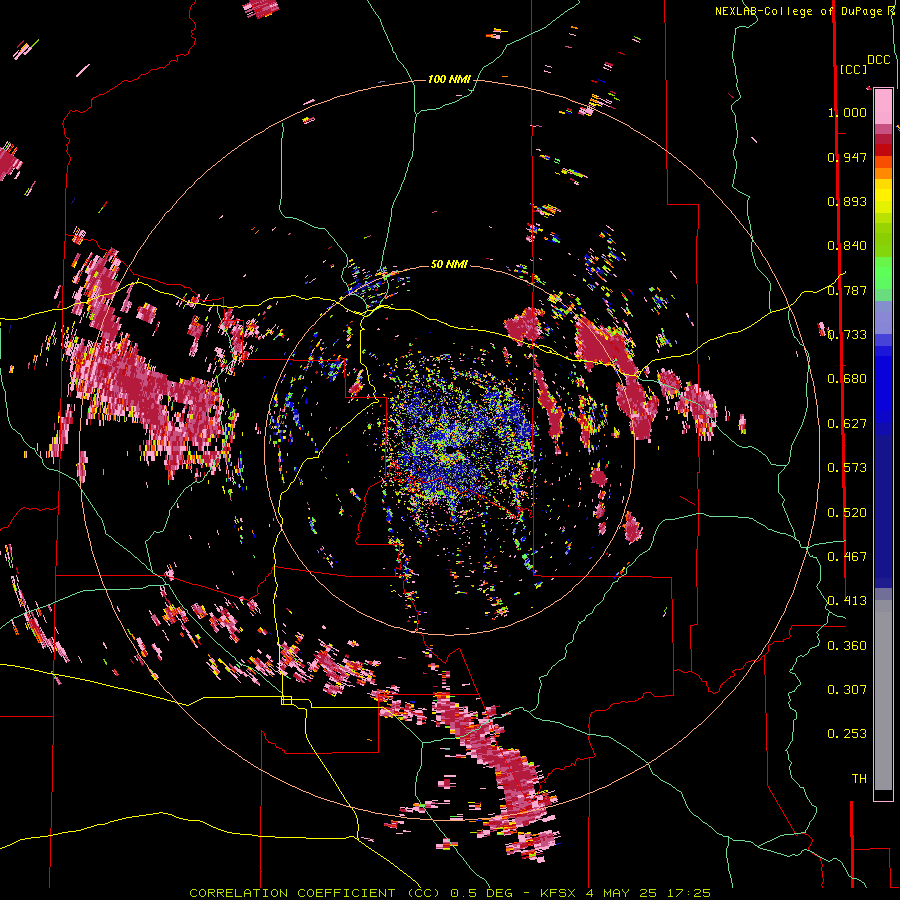Pick the bright green segment of the color bar
Image resolution: width=900 pixels, height=900 pixels.
click(883, 273)
